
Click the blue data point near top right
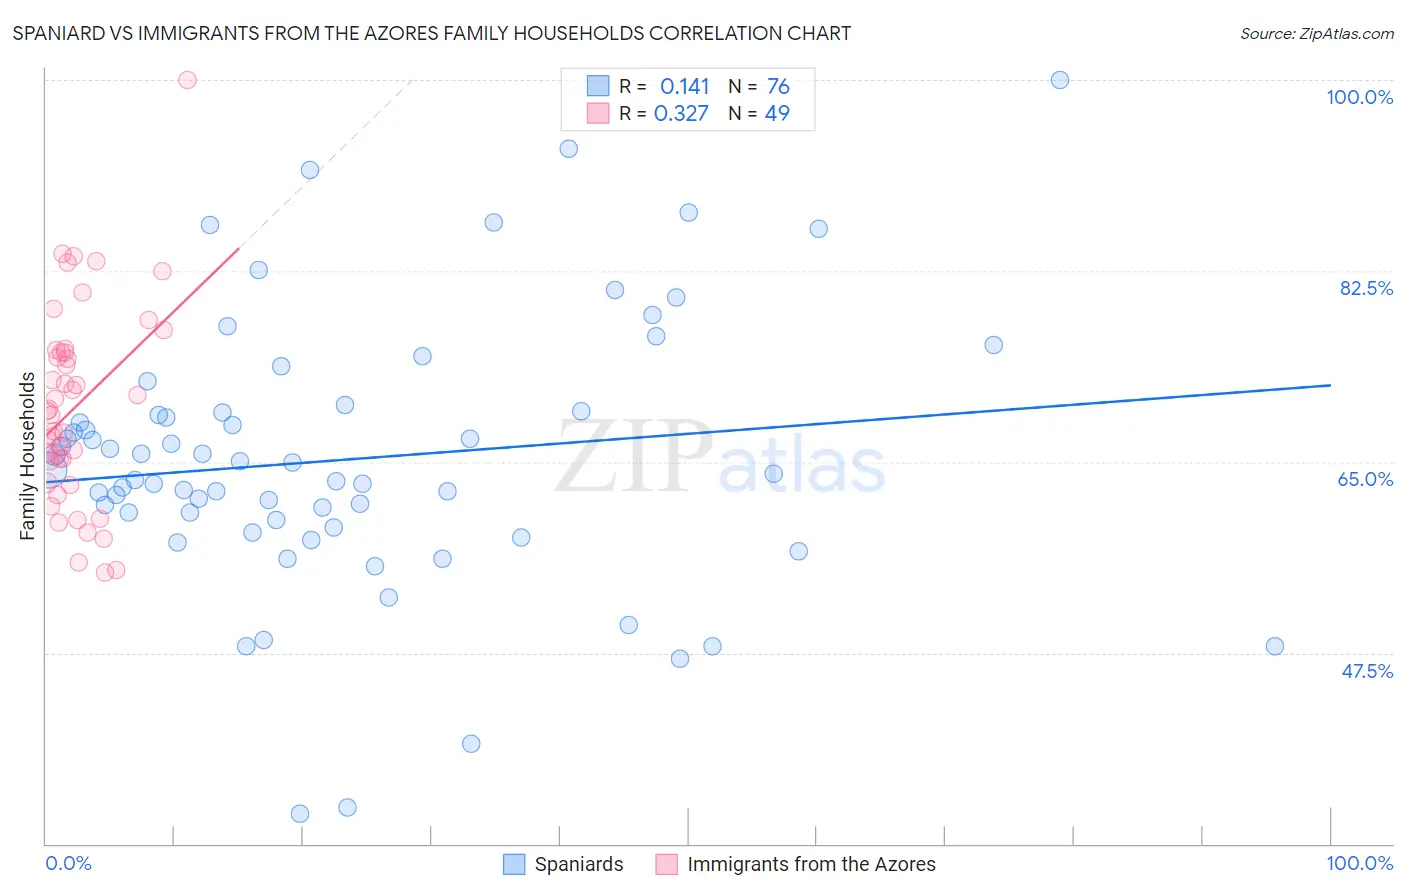[x=1060, y=80]
